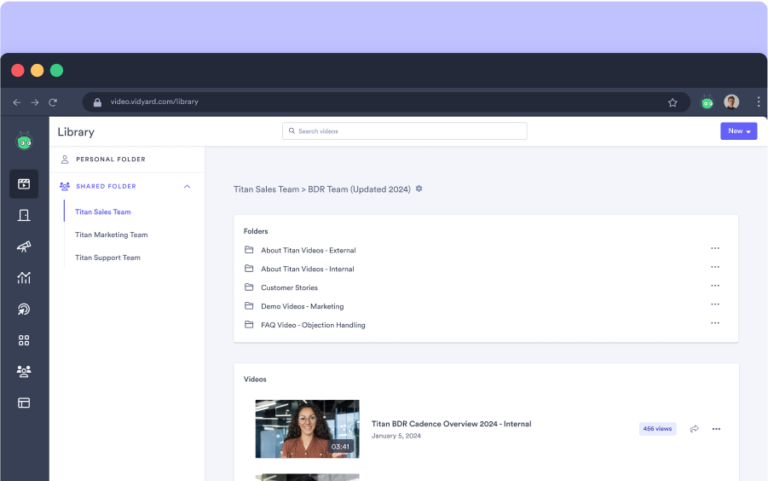Open more options for Titan BDR video

pos(716,429)
